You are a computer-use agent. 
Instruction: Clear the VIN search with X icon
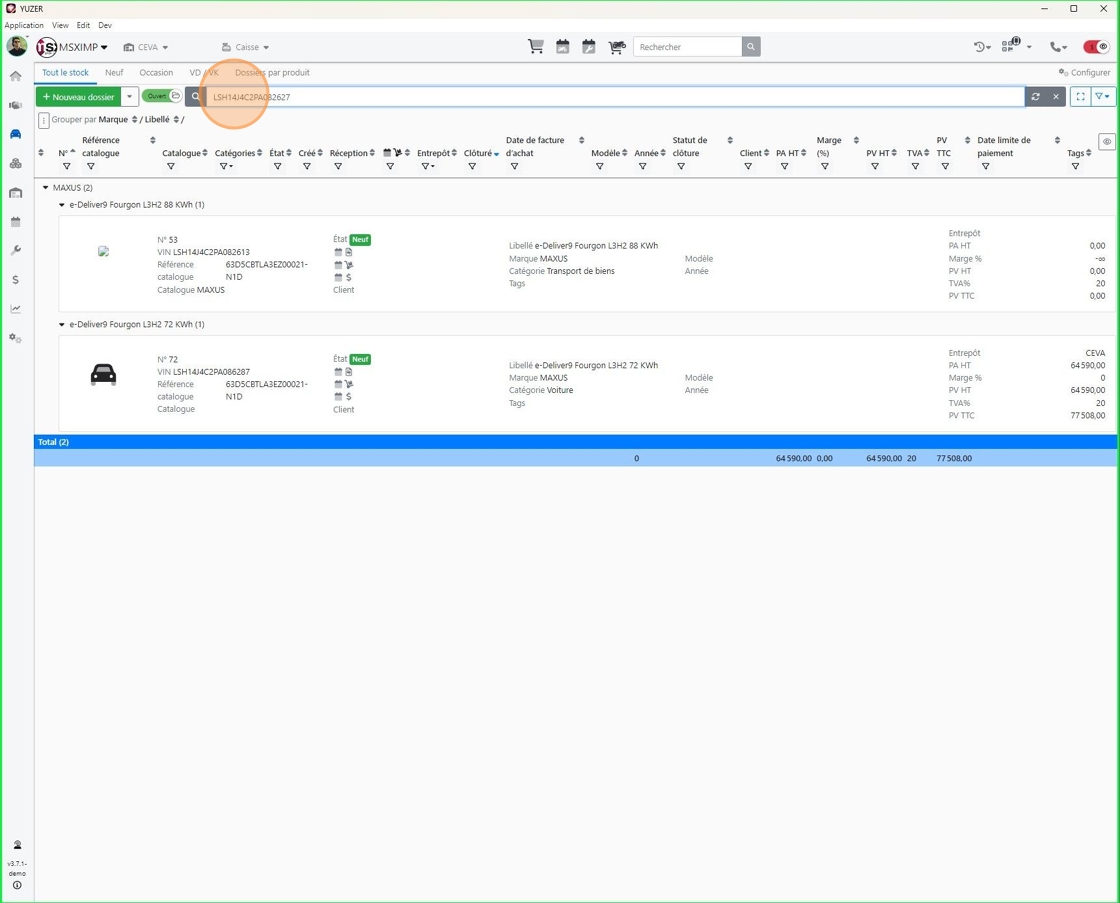[x=1056, y=96]
